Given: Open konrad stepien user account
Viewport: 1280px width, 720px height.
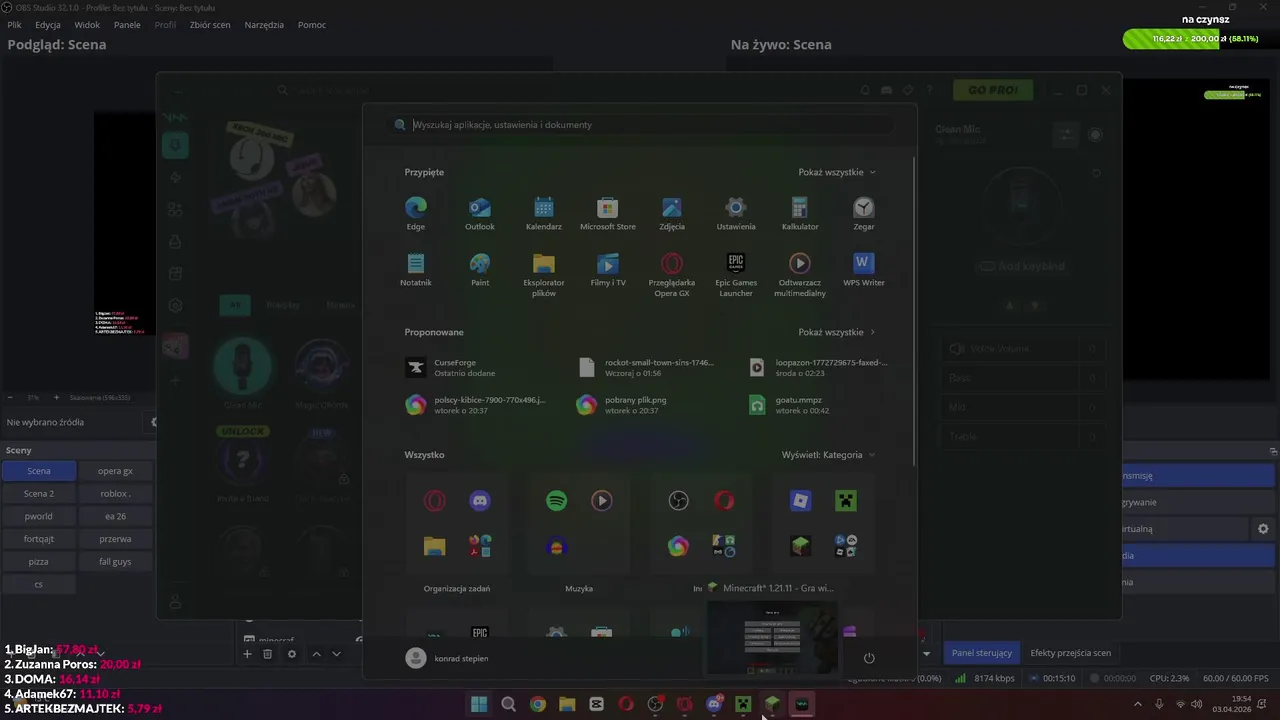Looking at the screenshot, I should [x=447, y=658].
